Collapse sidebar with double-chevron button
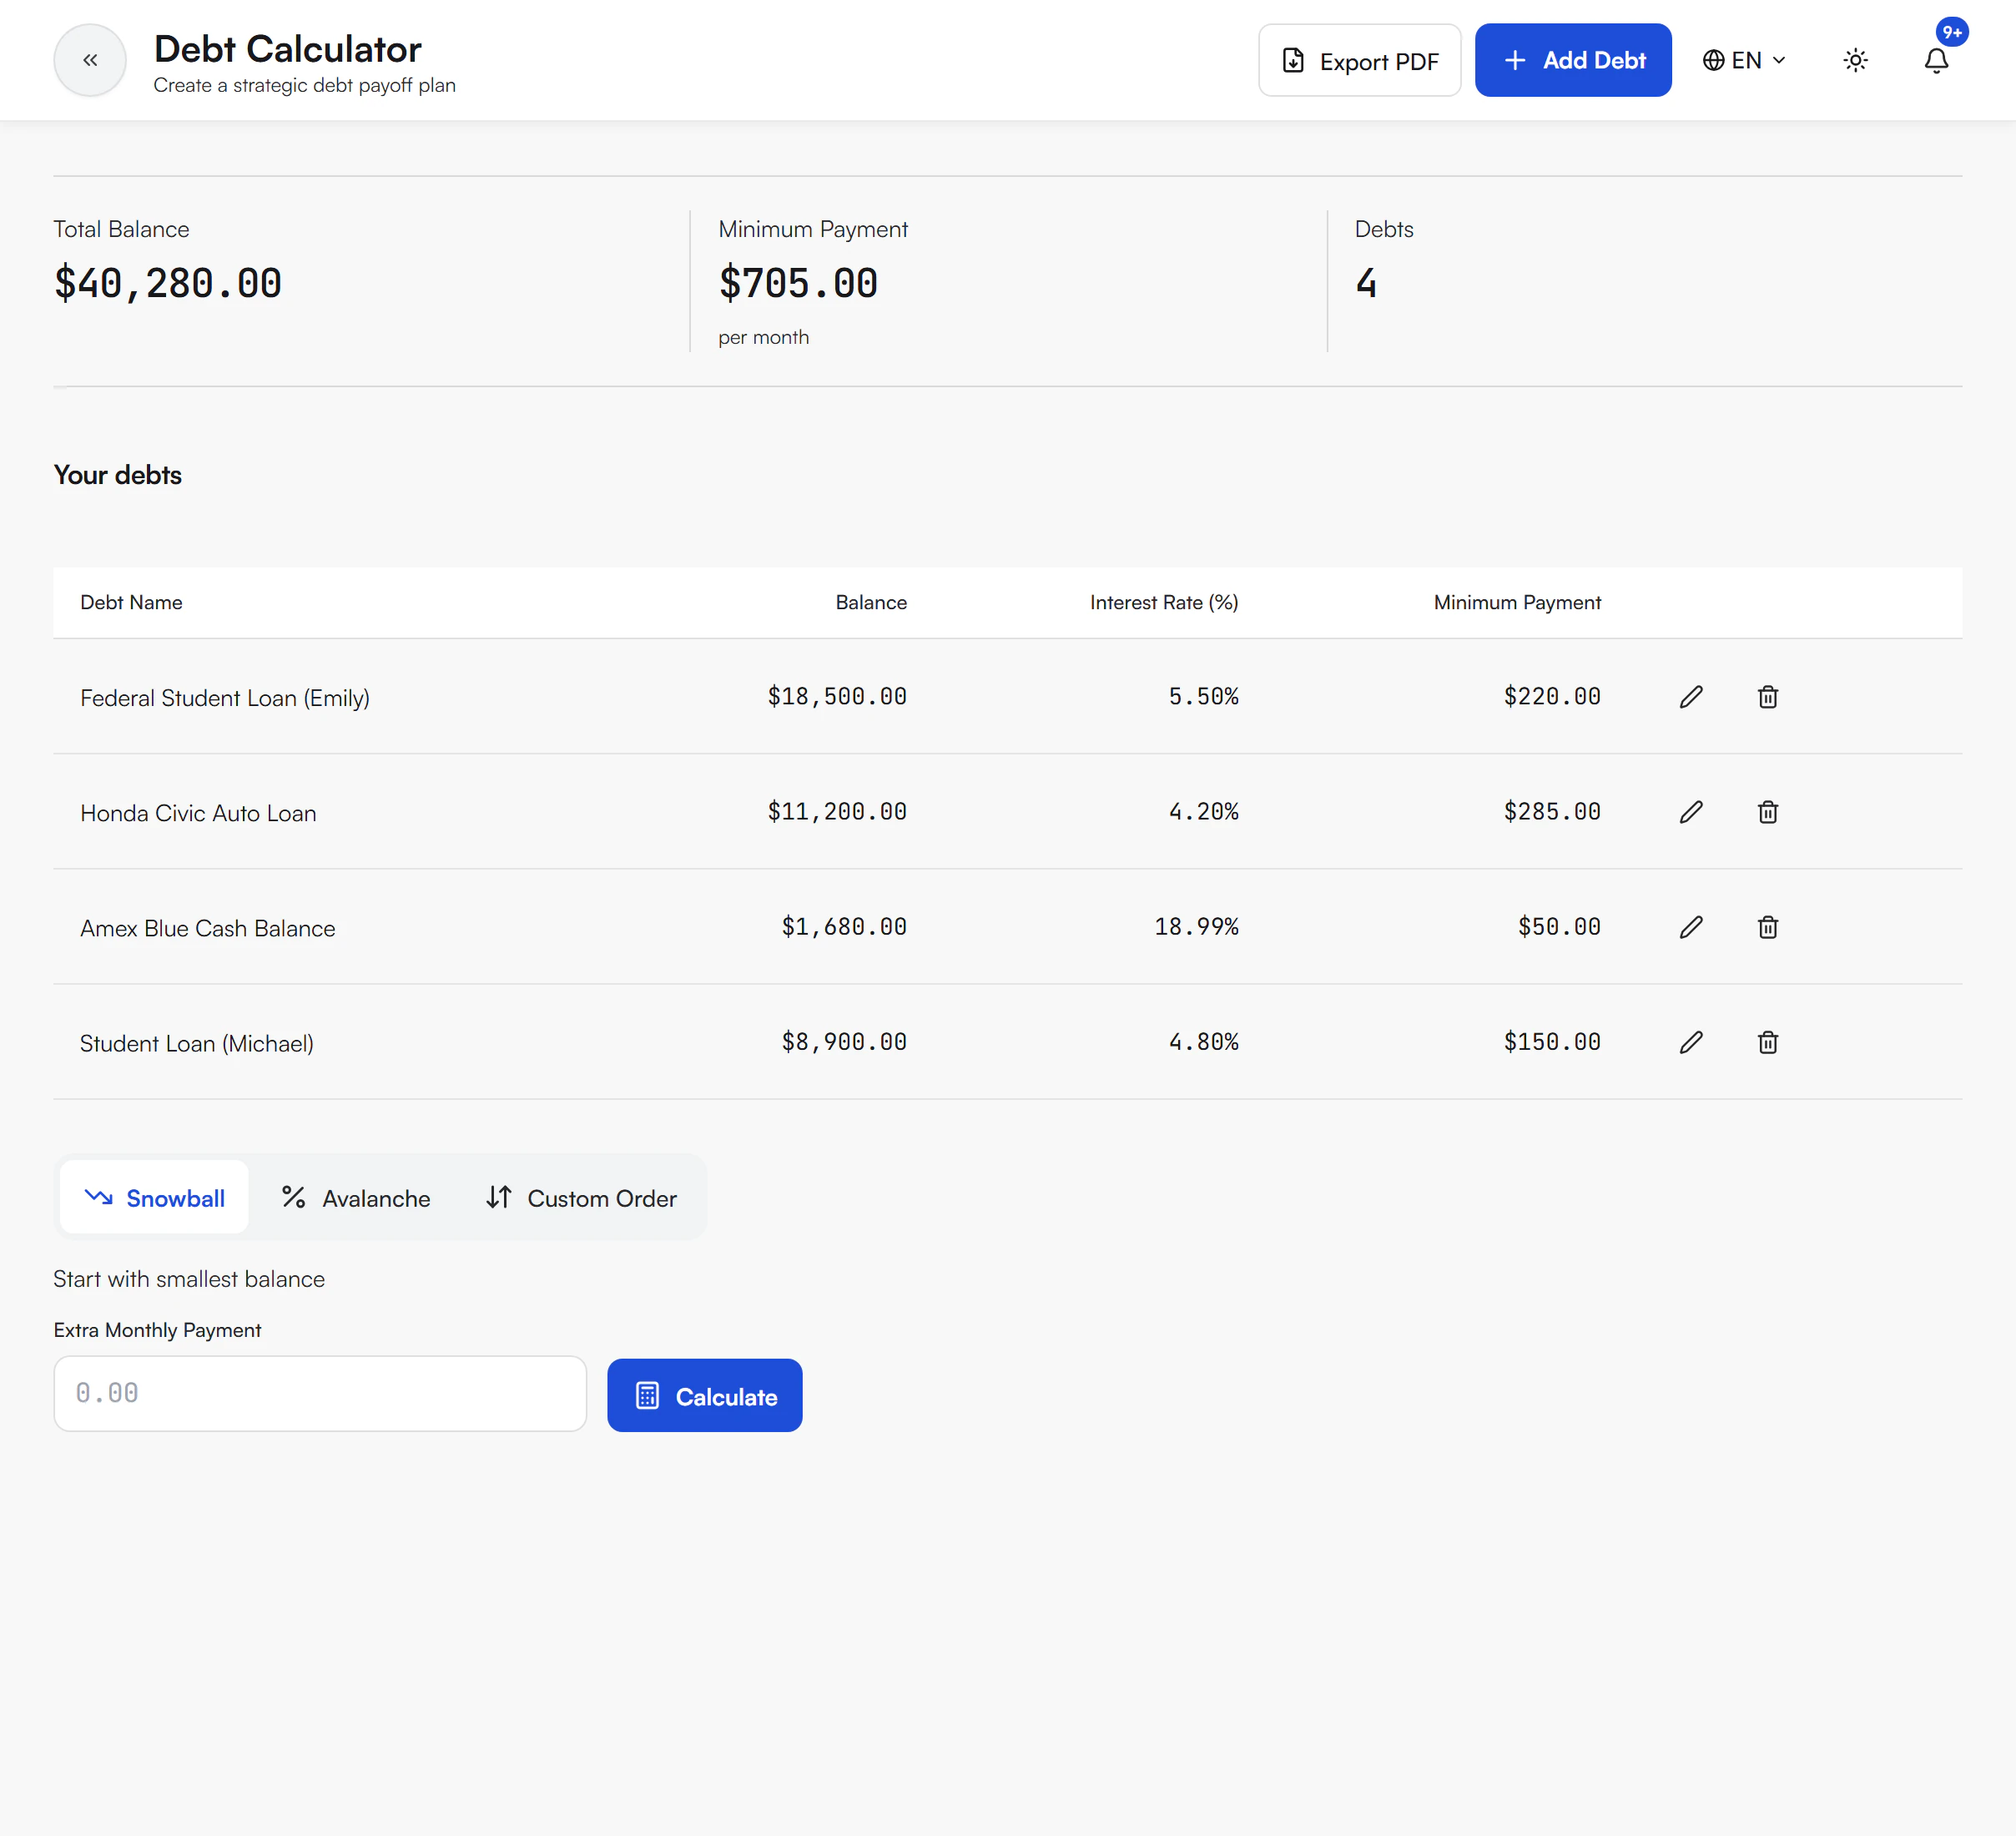Image resolution: width=2016 pixels, height=1836 pixels. click(x=90, y=60)
